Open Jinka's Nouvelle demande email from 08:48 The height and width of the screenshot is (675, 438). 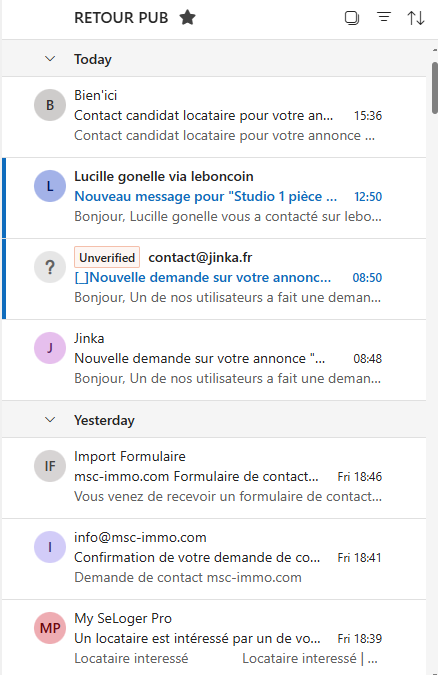point(214,360)
